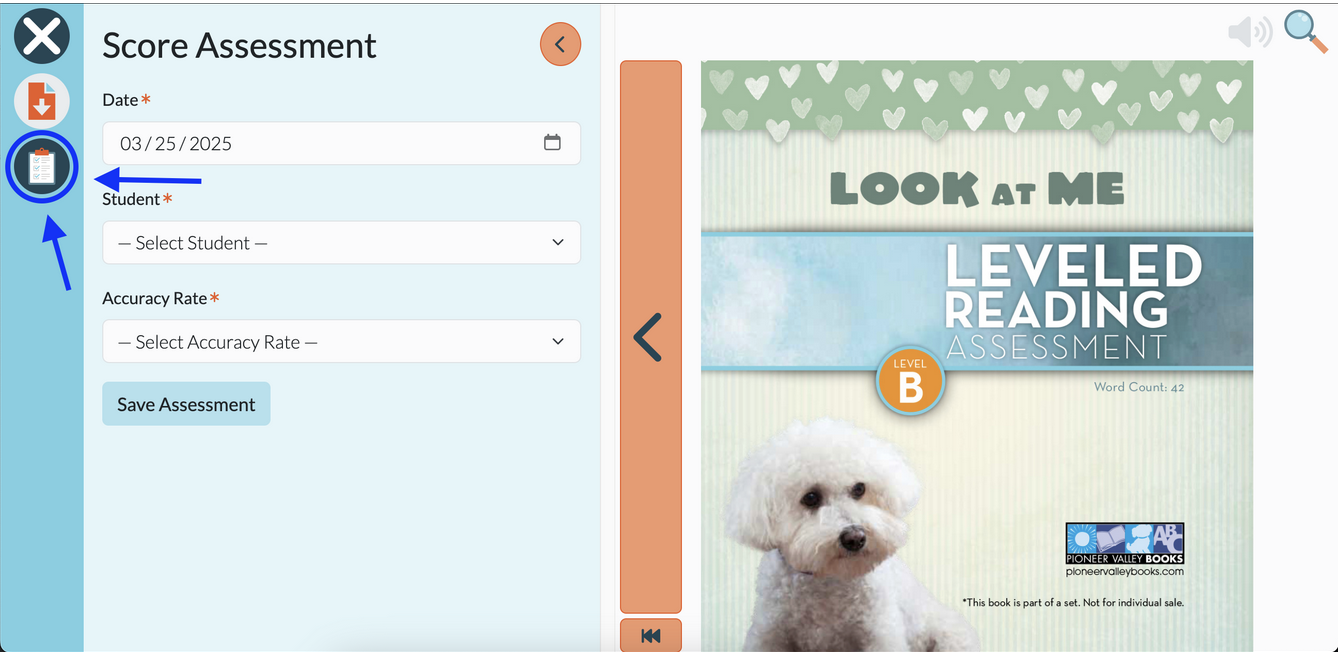Click the pioneervalleybooks.com text on the cover
The image size is (1338, 652).
(1125, 571)
